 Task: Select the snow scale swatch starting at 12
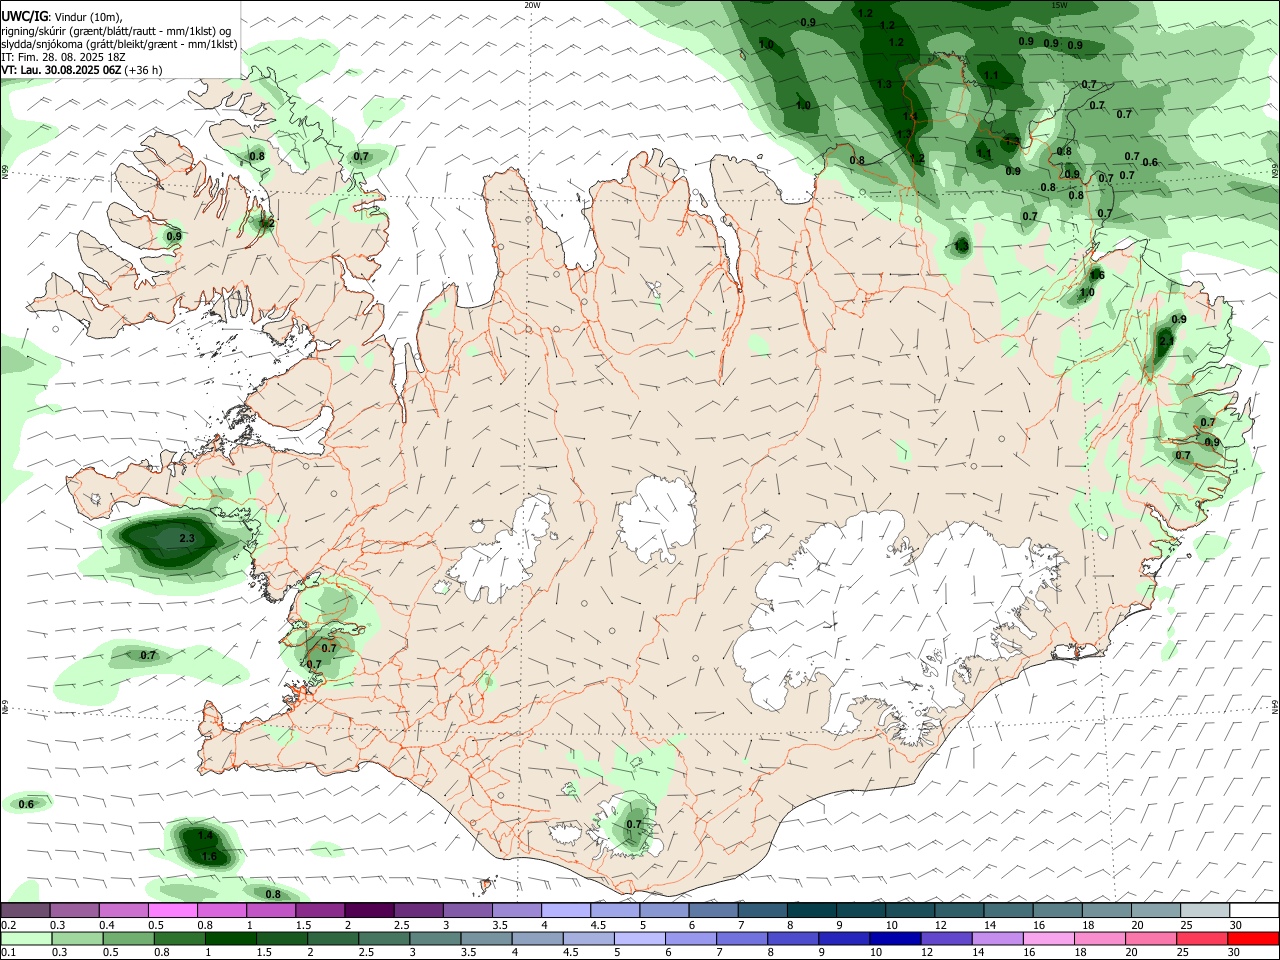pyautogui.click(x=959, y=910)
